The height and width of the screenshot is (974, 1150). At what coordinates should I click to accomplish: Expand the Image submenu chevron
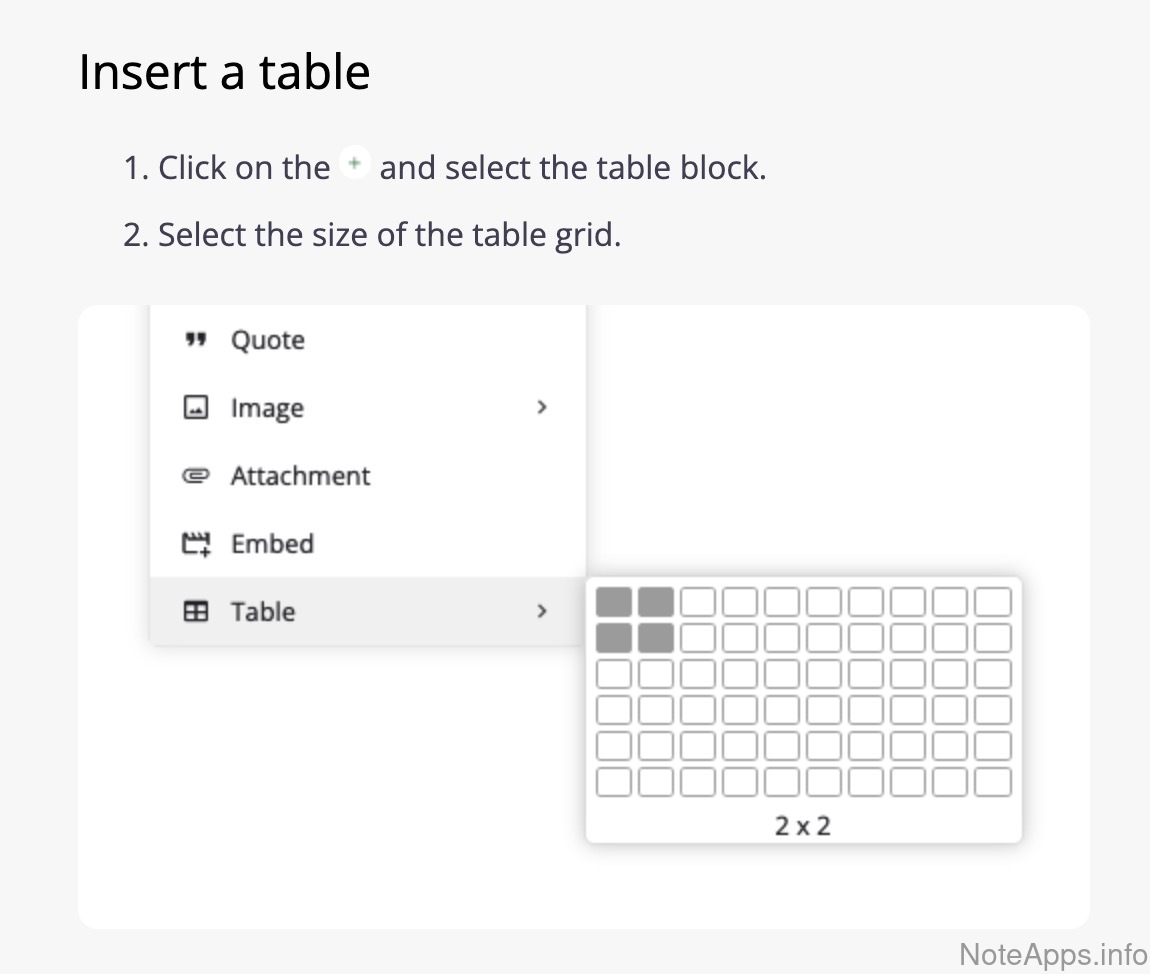pos(542,407)
